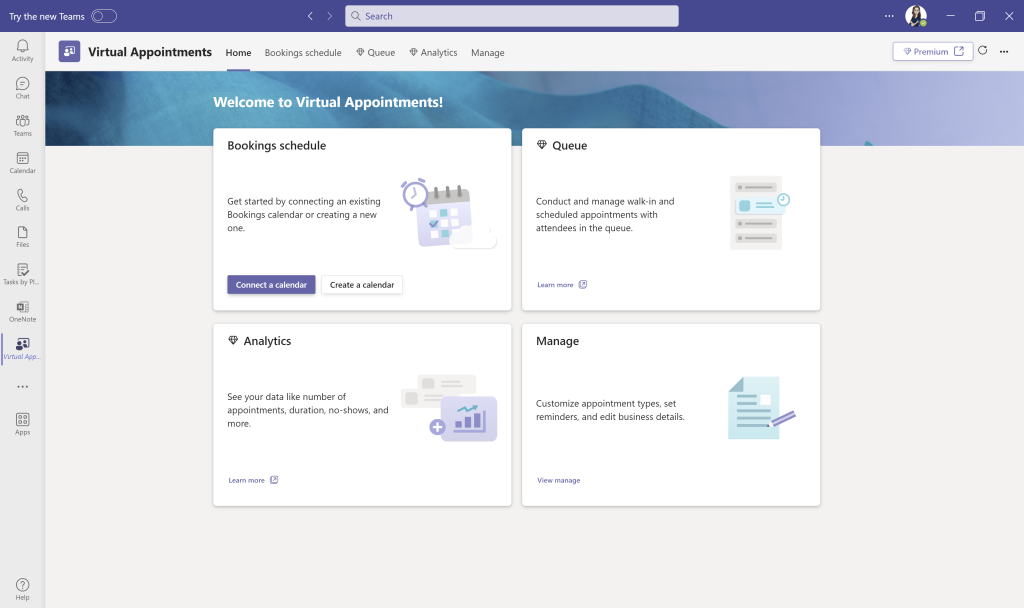The height and width of the screenshot is (608, 1024).
Task: Select the Virtual Appointments sidebar app
Action: click(x=22, y=348)
